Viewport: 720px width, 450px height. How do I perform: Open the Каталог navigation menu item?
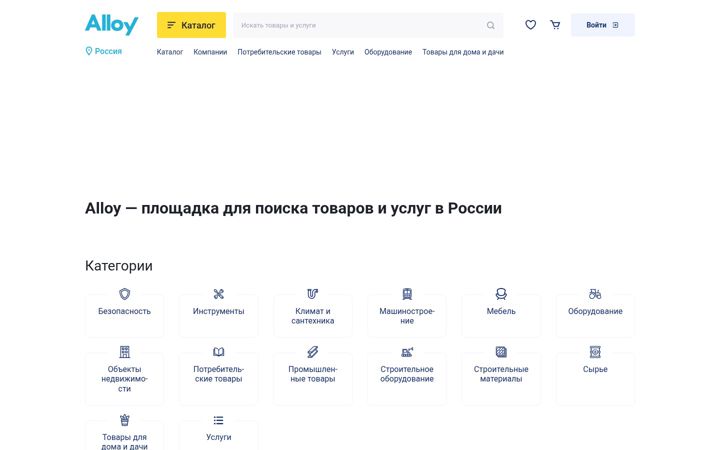[x=170, y=52]
